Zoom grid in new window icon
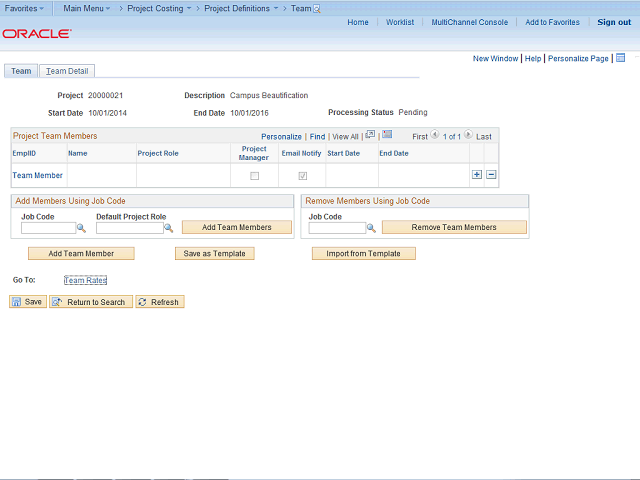This screenshot has width=640, height=480. pyautogui.click(x=370, y=134)
